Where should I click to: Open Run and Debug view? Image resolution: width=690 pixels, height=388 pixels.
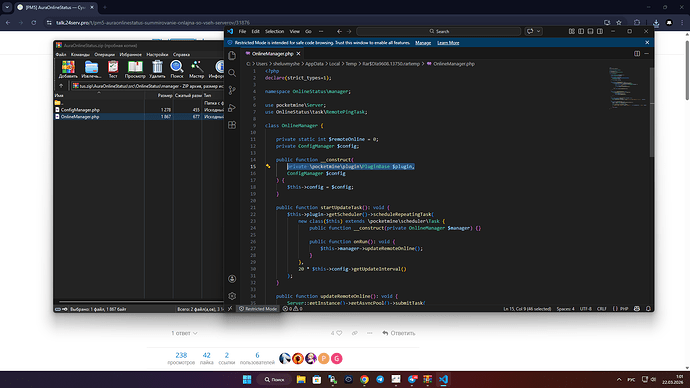232,108
